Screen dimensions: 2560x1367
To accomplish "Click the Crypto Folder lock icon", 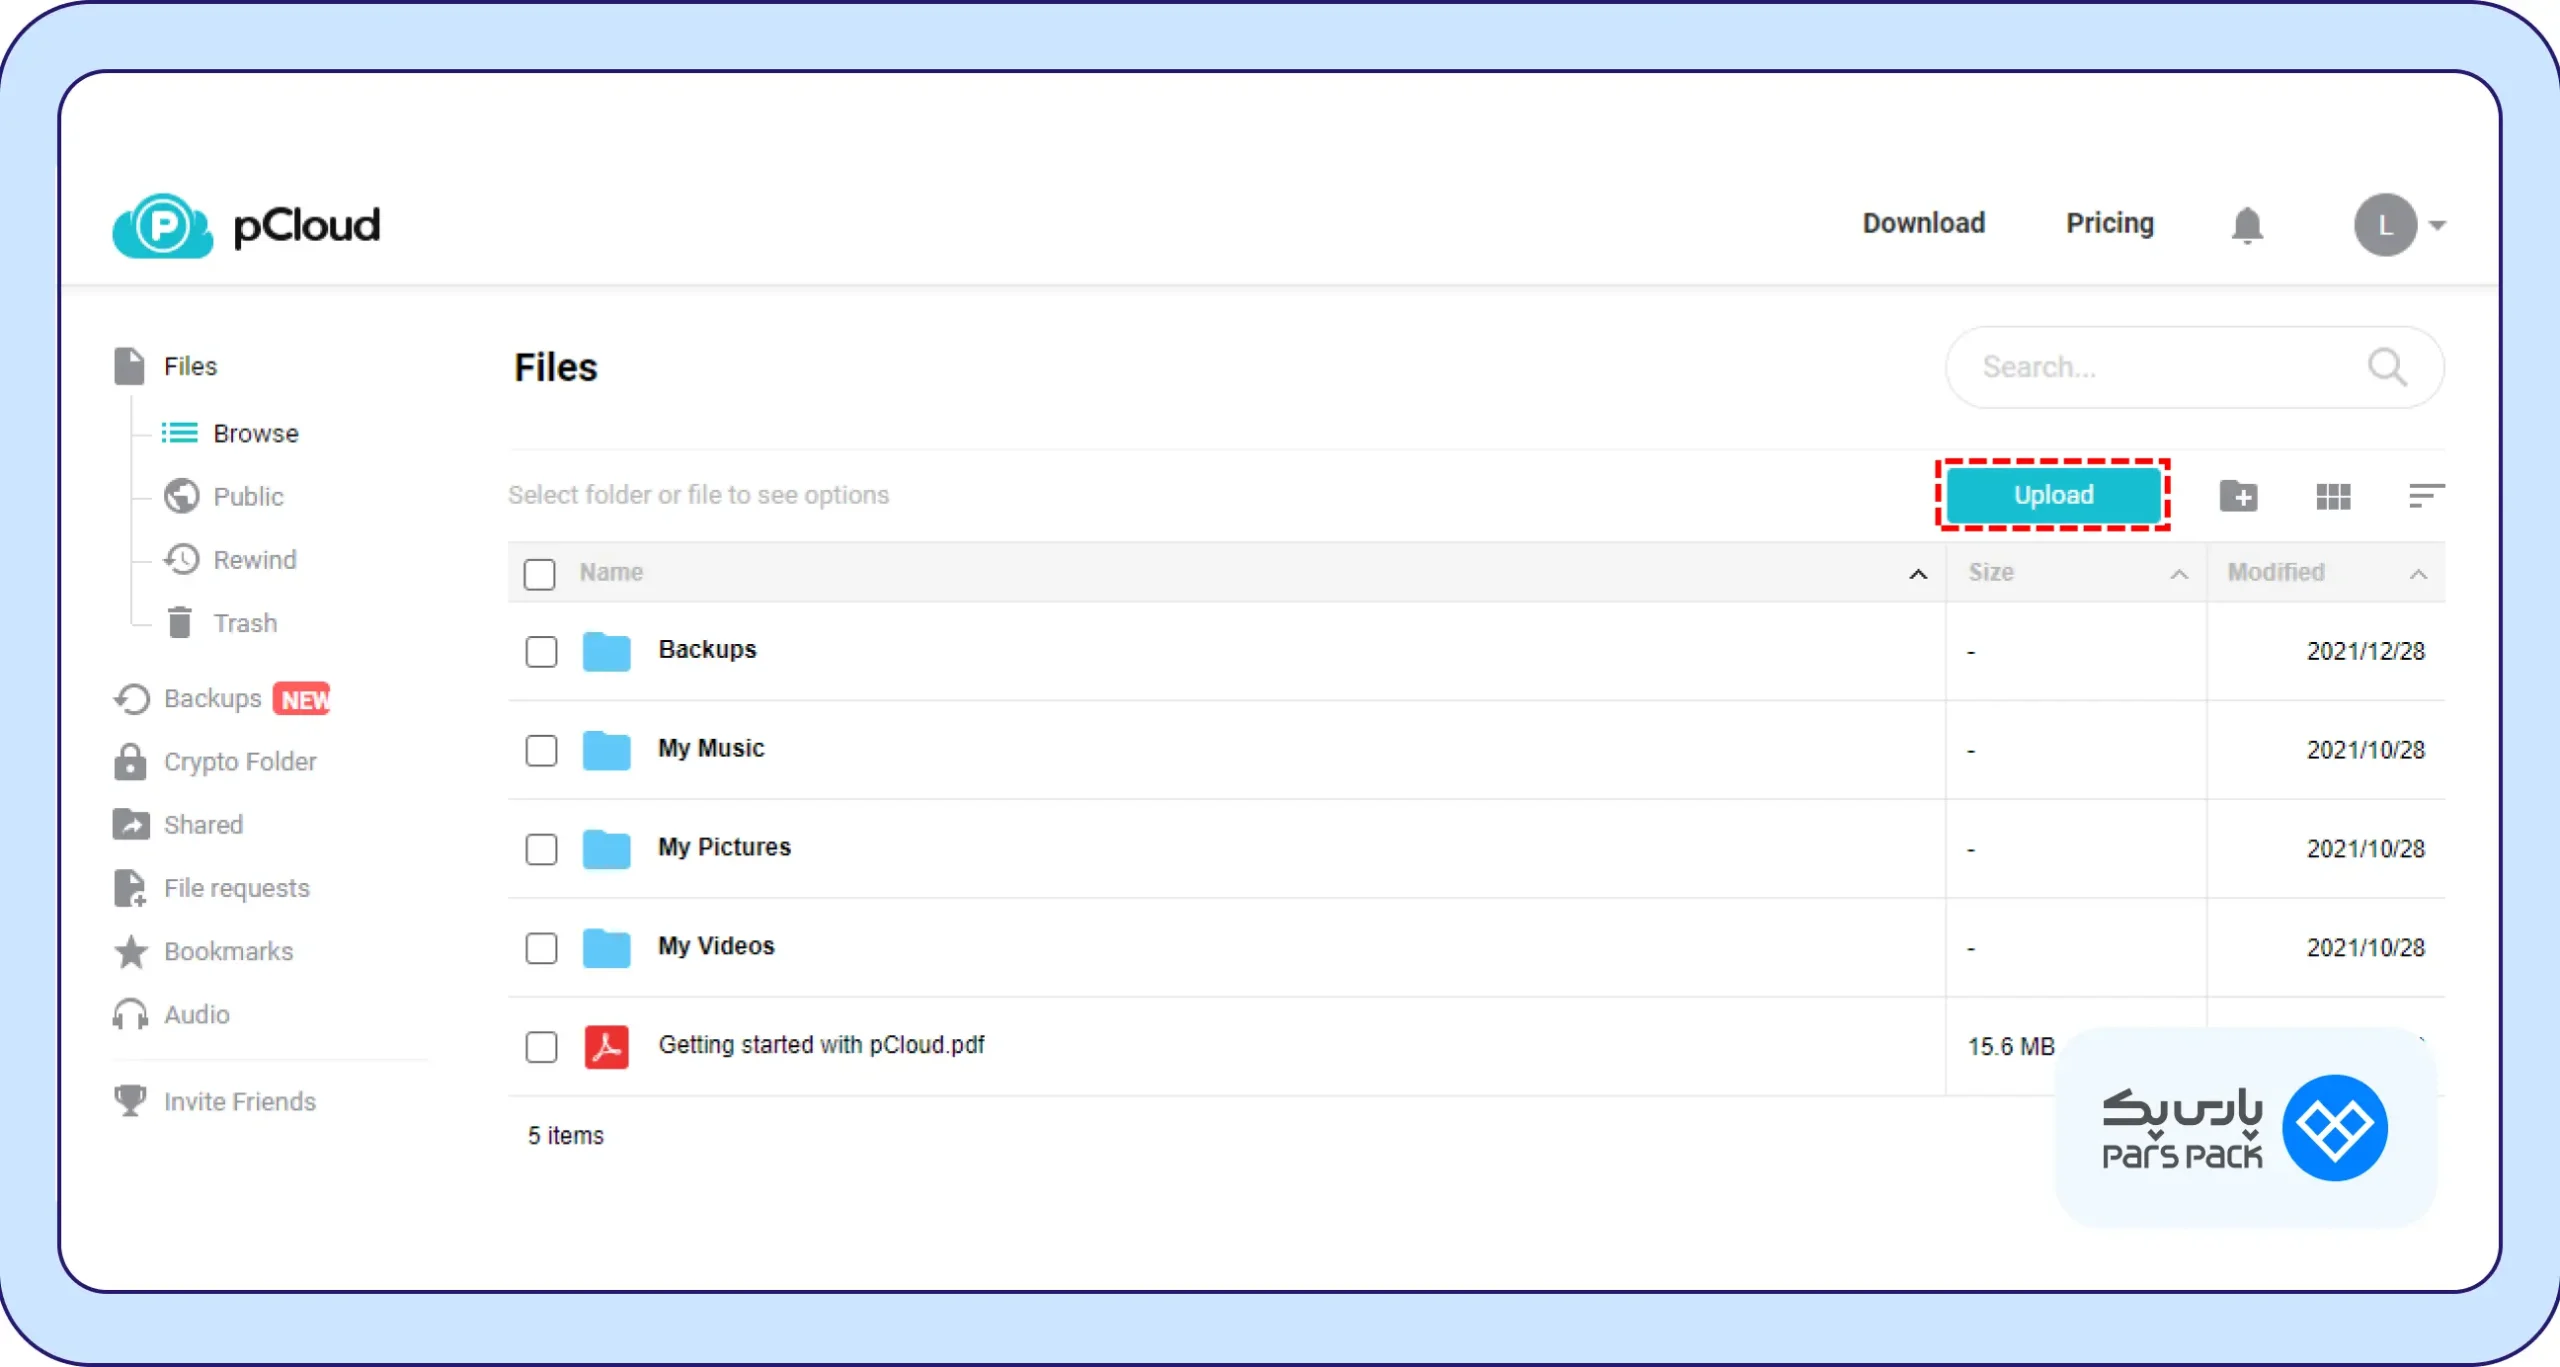I will pyautogui.click(x=130, y=762).
